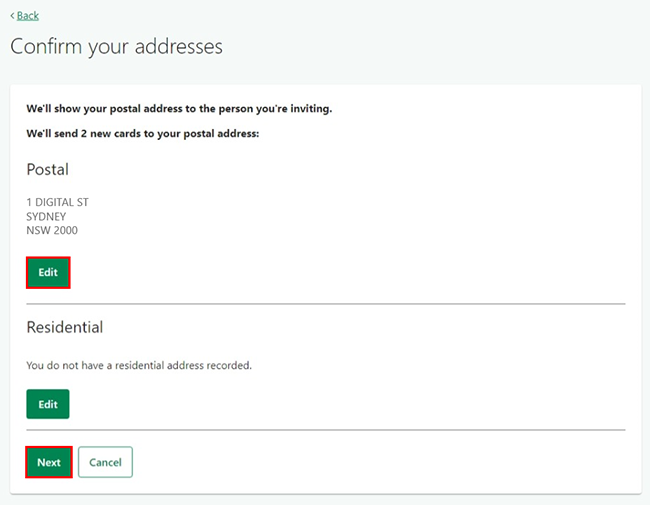Screen dimensions: 650x505
Task: Click the Back chevron arrow icon
Action: [12, 16]
